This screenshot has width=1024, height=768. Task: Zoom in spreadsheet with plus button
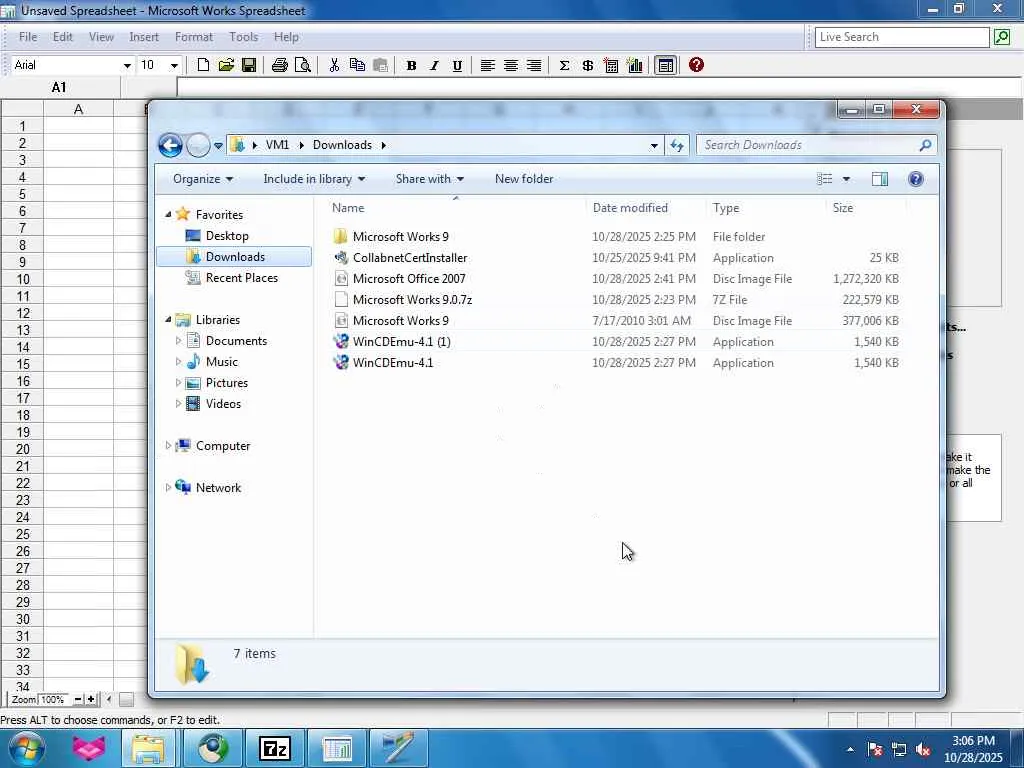tap(91, 699)
